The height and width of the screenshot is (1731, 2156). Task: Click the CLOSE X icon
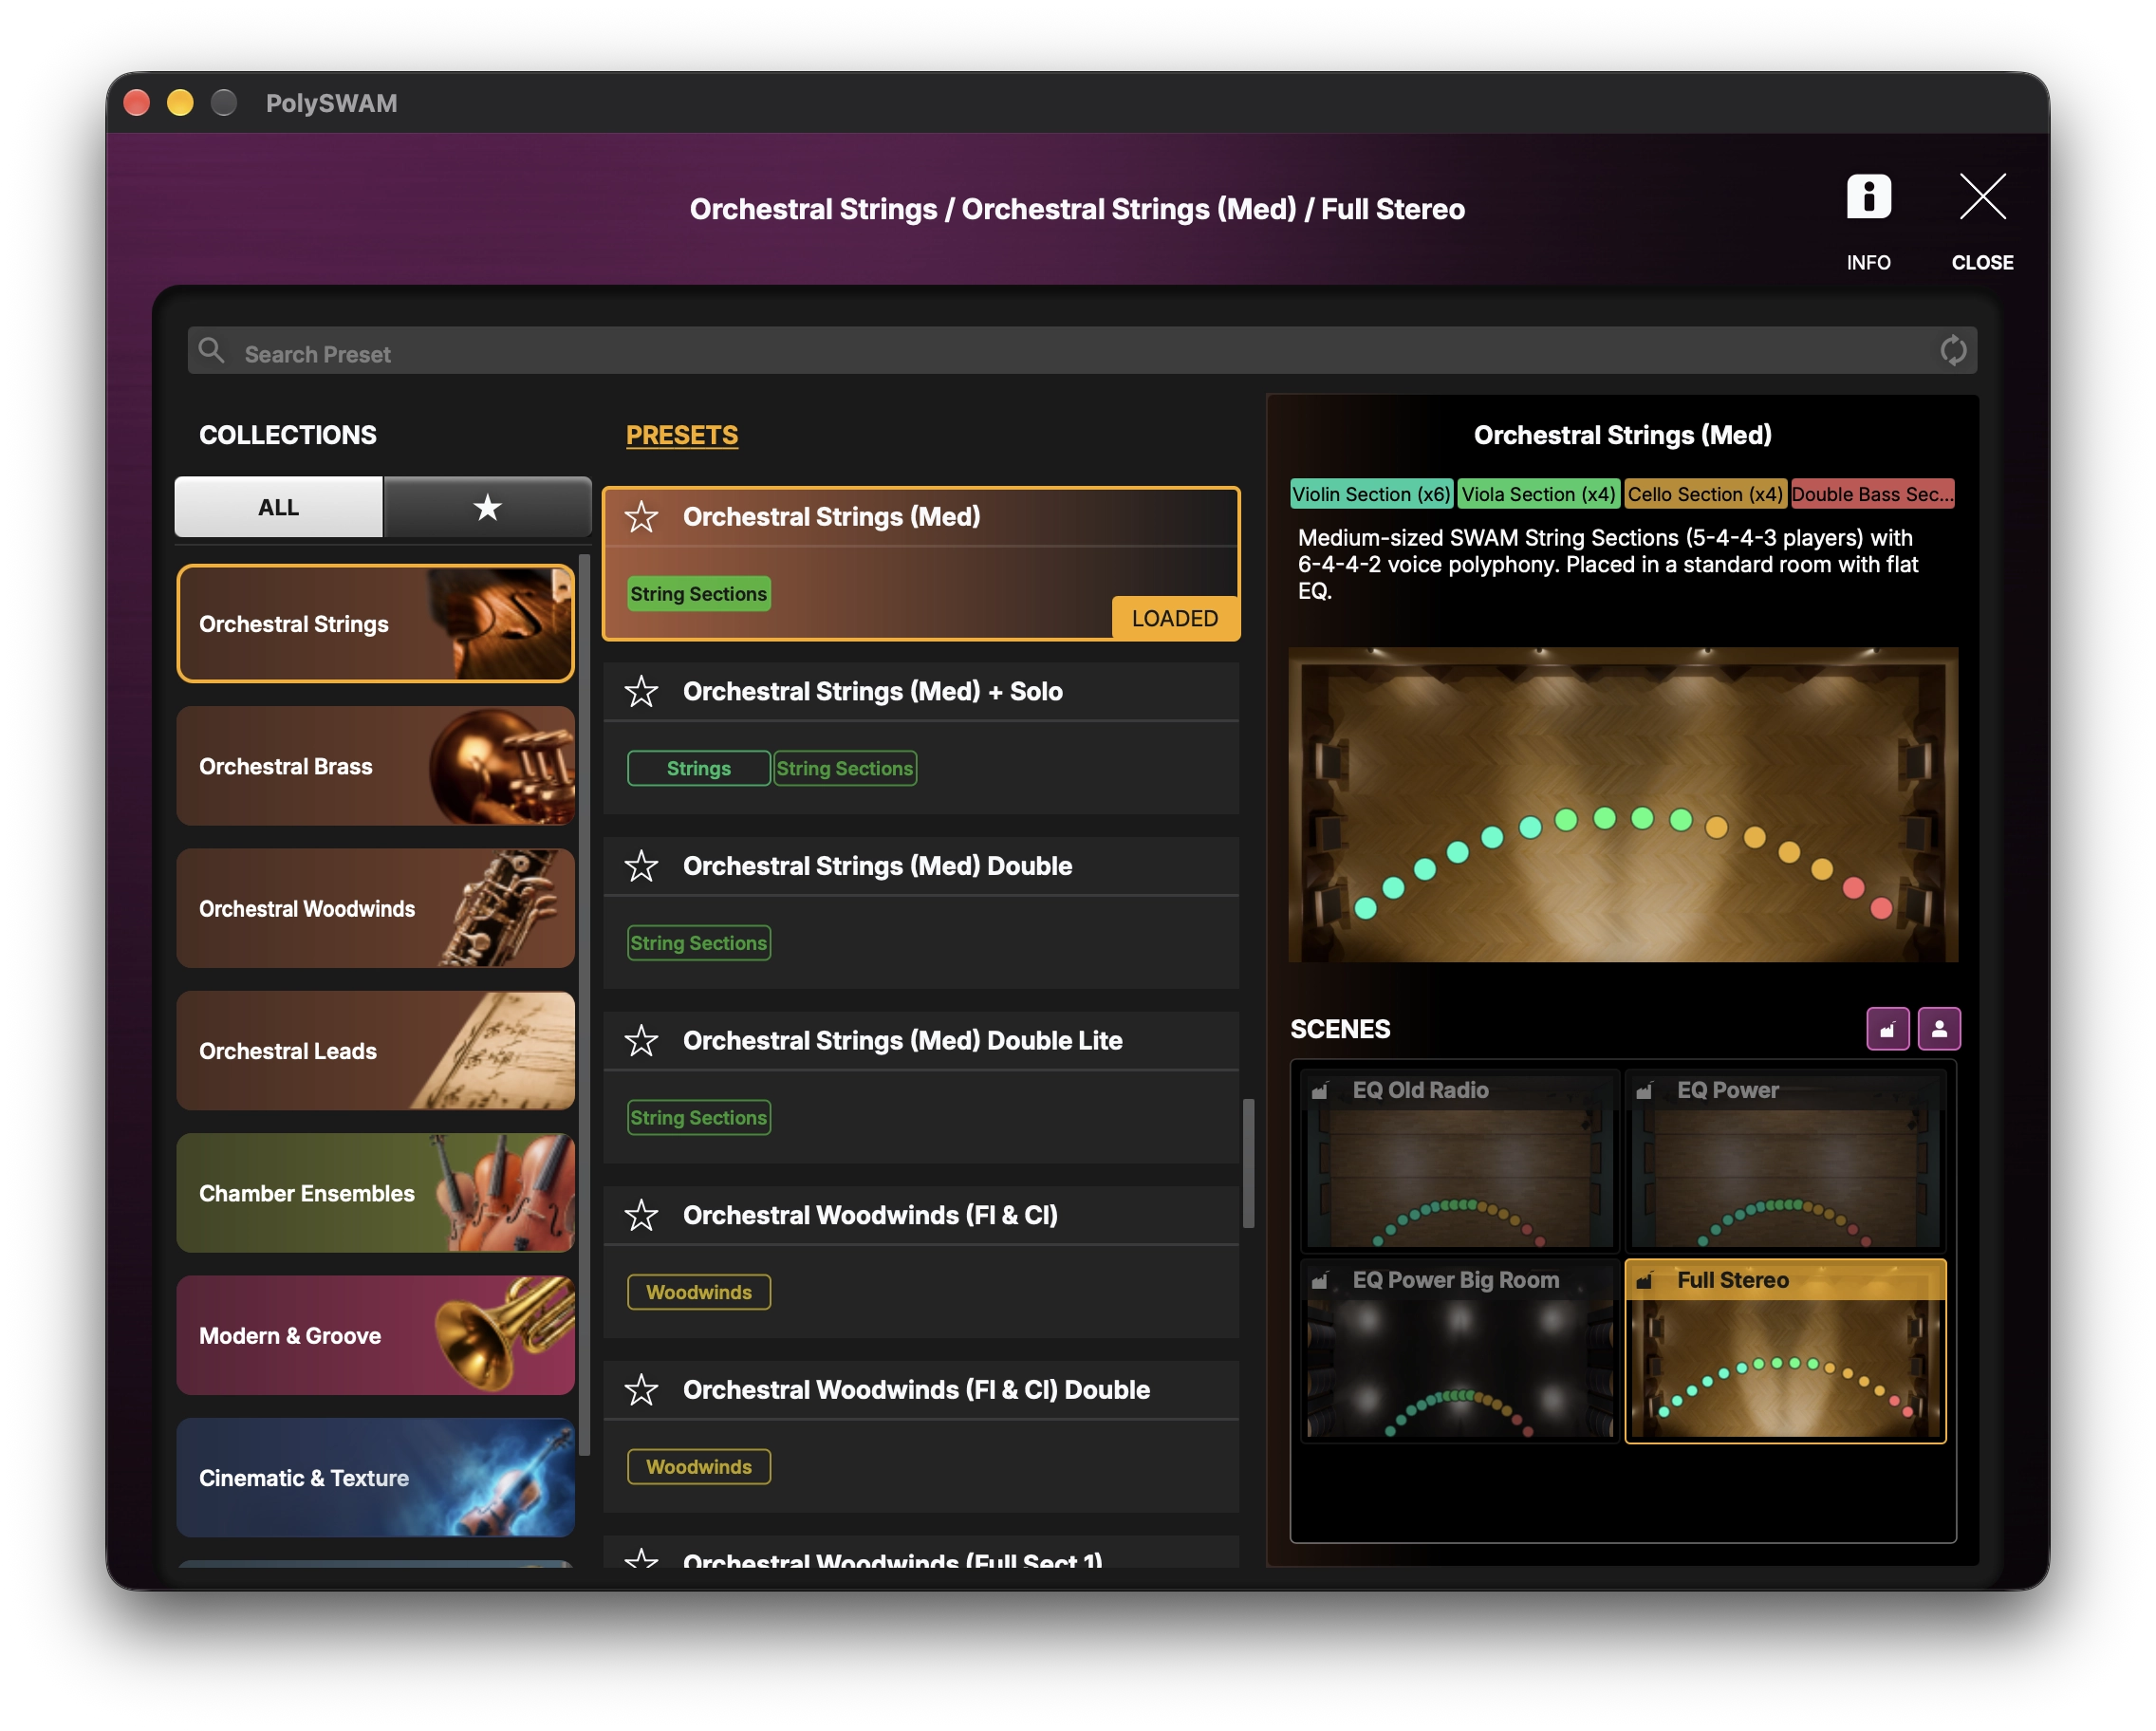coord(1981,196)
